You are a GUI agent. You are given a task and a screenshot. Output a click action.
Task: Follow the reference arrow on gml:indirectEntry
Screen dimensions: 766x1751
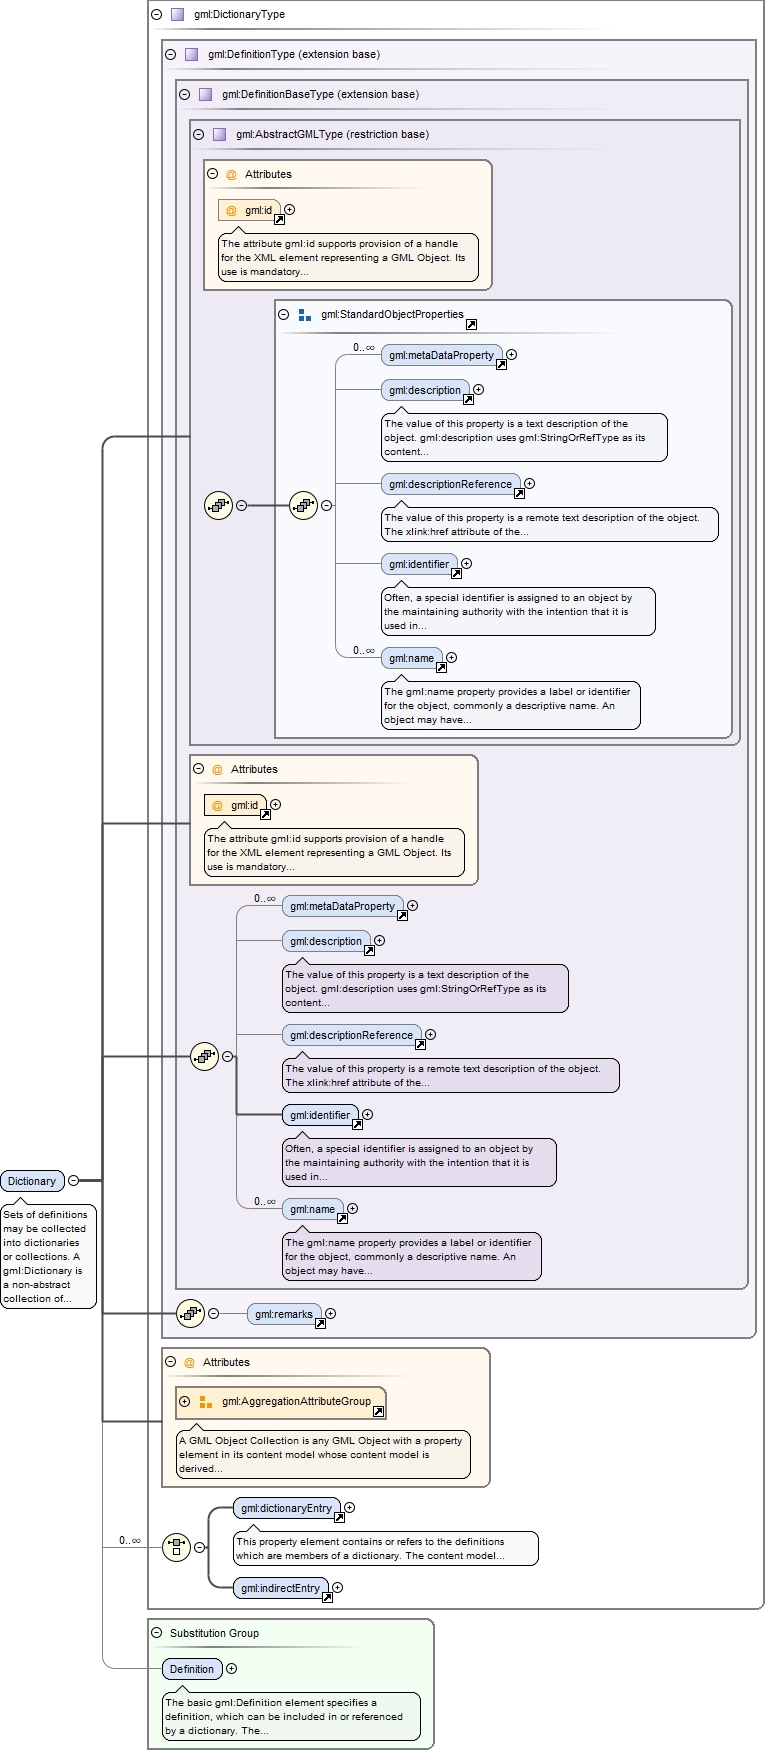click(327, 1597)
